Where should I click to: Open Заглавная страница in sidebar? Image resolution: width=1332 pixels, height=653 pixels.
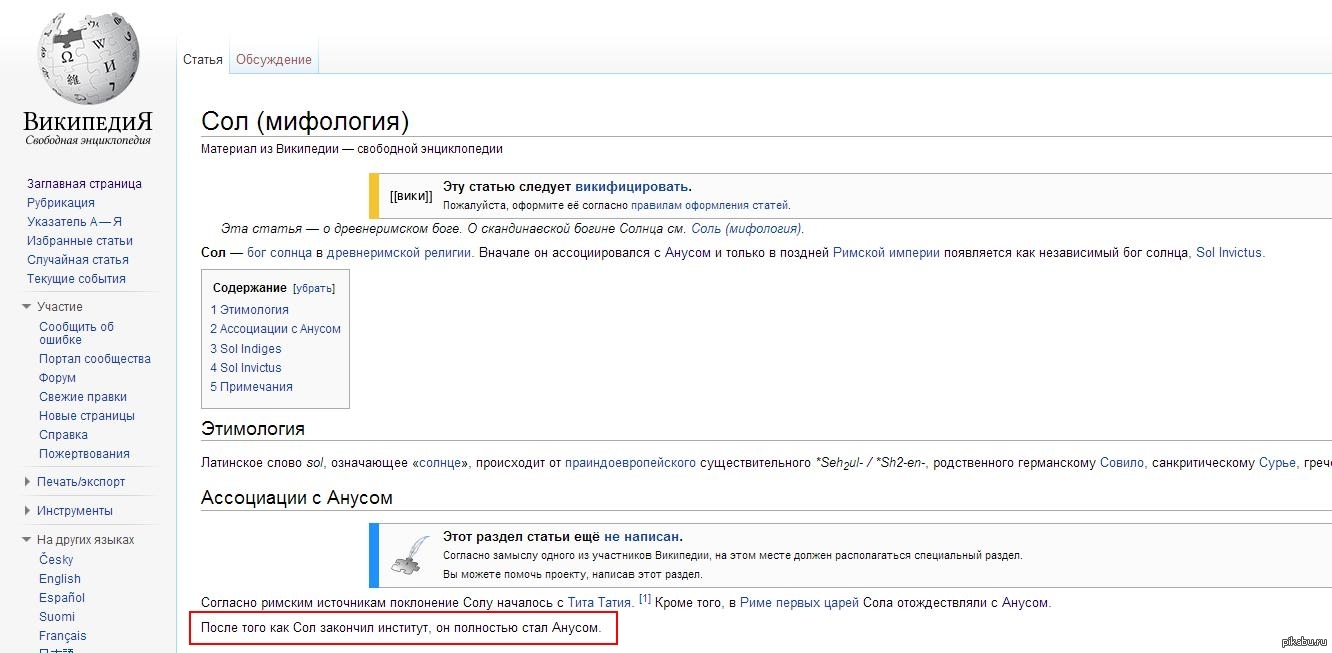click(84, 184)
